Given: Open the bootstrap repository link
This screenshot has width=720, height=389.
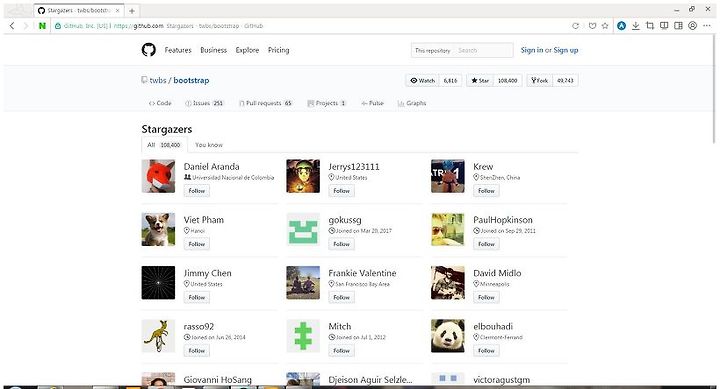Looking at the screenshot, I should pos(191,80).
